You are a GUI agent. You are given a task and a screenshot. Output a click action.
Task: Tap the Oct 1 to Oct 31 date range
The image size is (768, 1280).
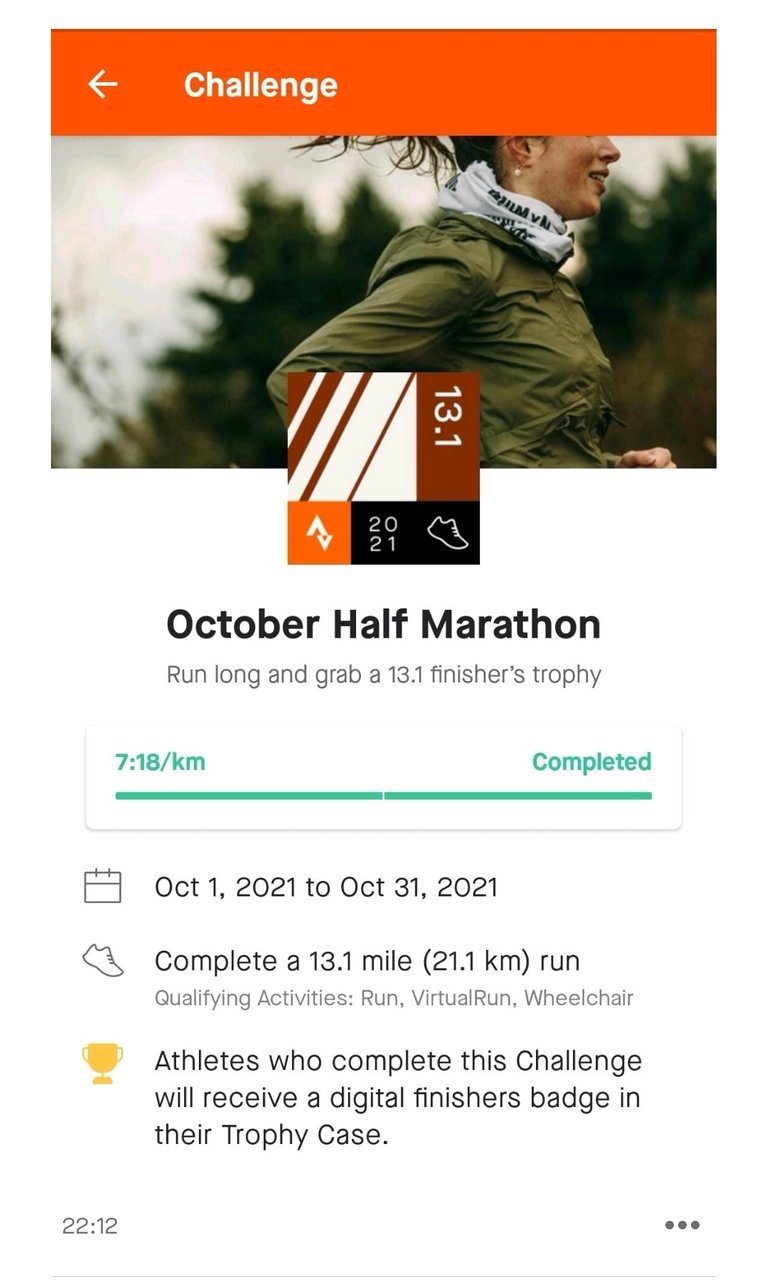point(326,887)
